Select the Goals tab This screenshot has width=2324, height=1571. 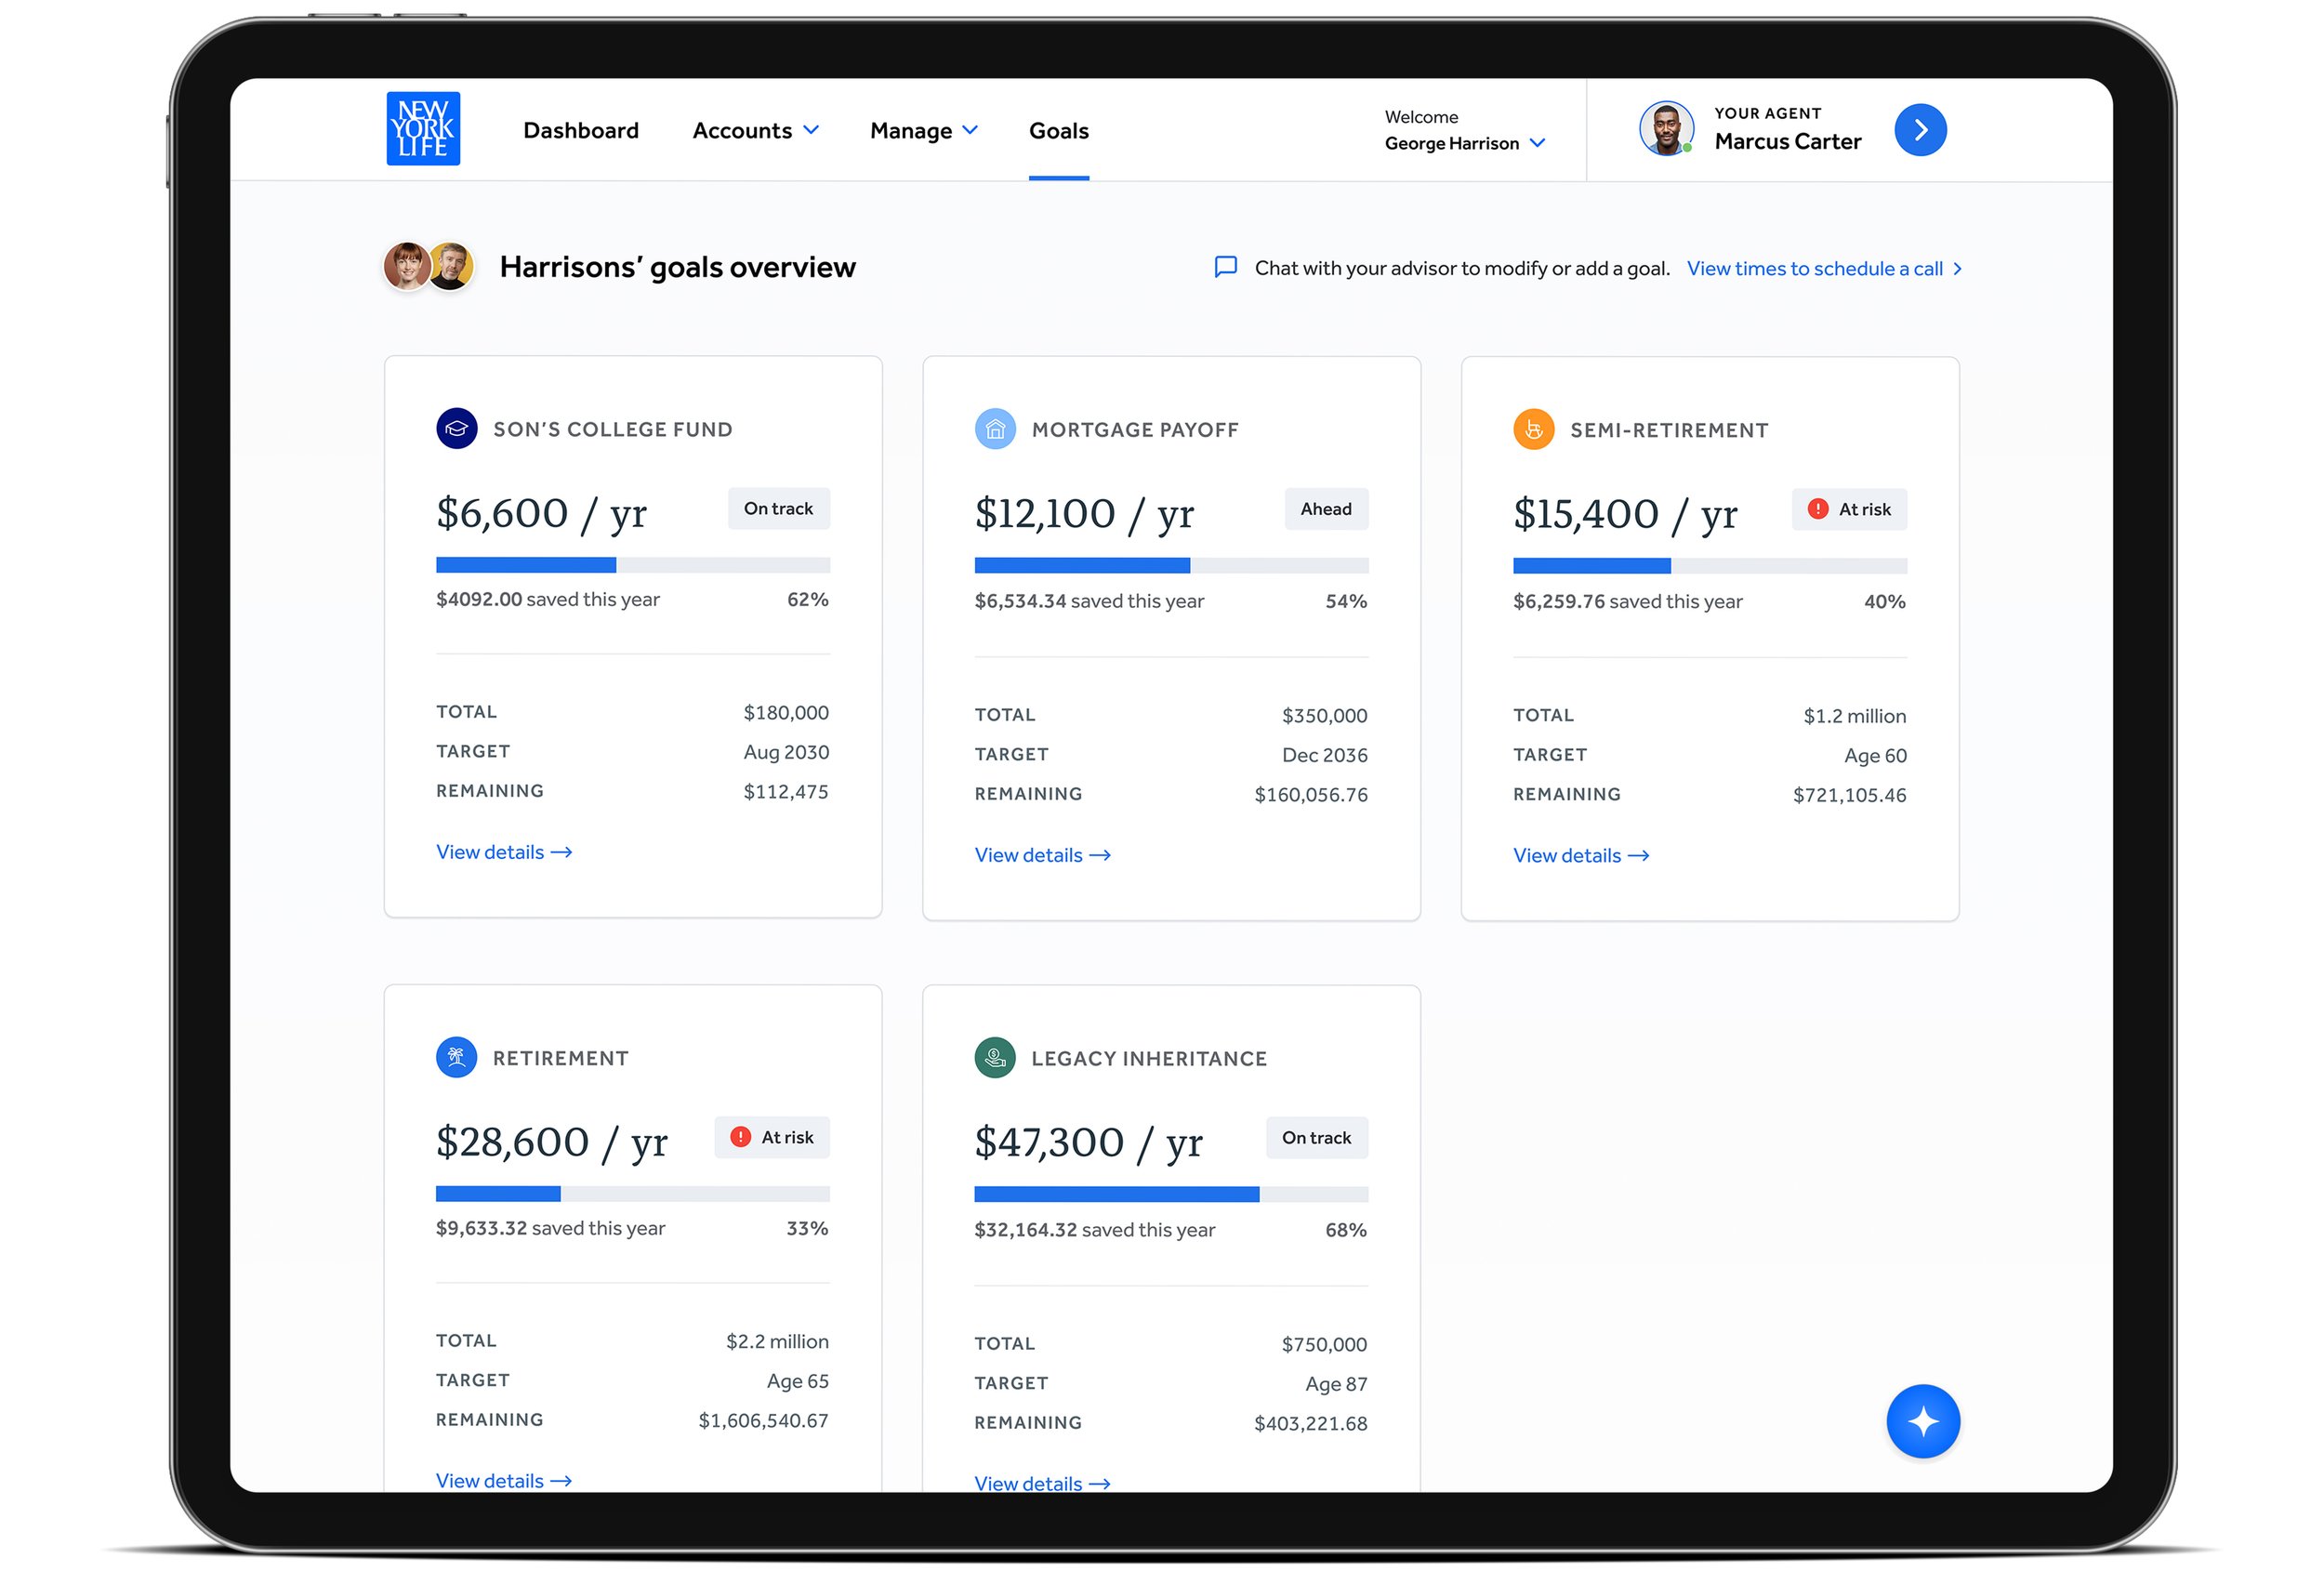[1058, 131]
